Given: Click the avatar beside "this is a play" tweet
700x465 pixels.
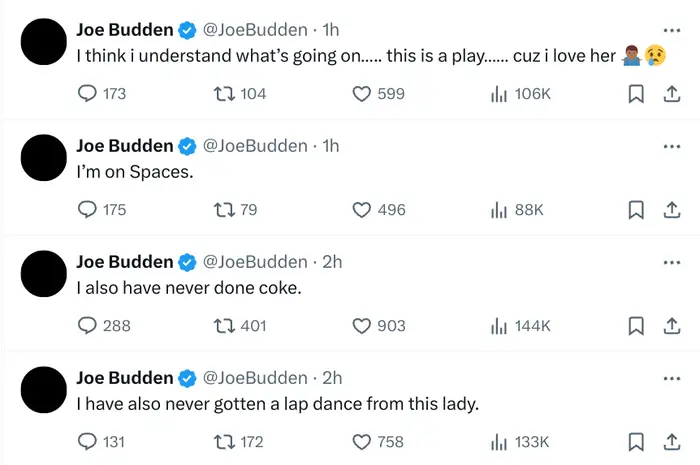Looking at the screenshot, I should (43, 42).
